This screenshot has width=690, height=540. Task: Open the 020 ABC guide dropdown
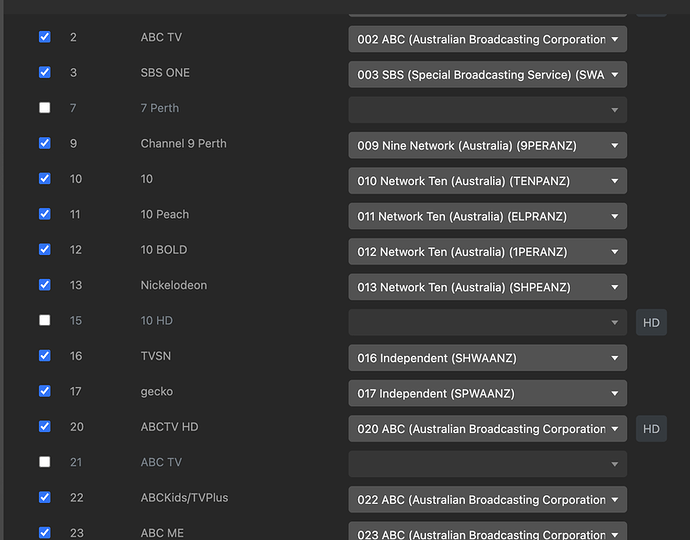(x=488, y=429)
